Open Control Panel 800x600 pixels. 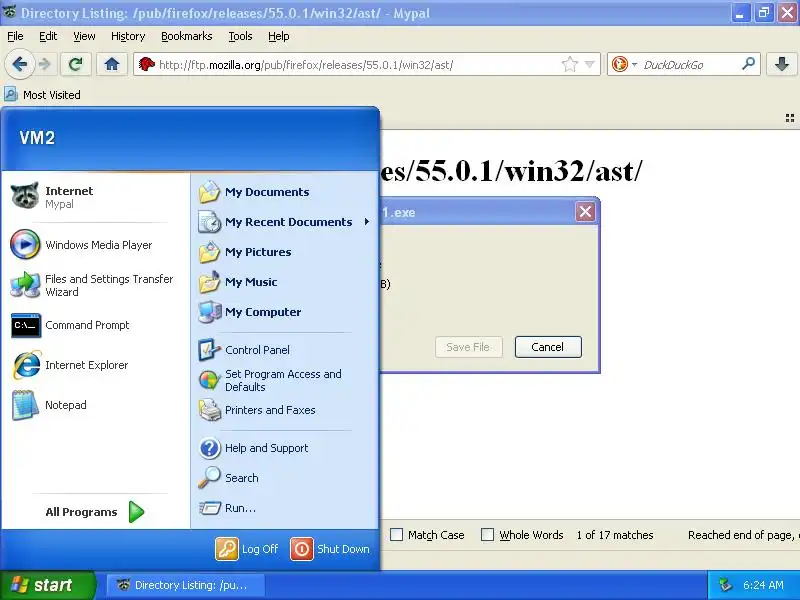[x=285, y=350]
